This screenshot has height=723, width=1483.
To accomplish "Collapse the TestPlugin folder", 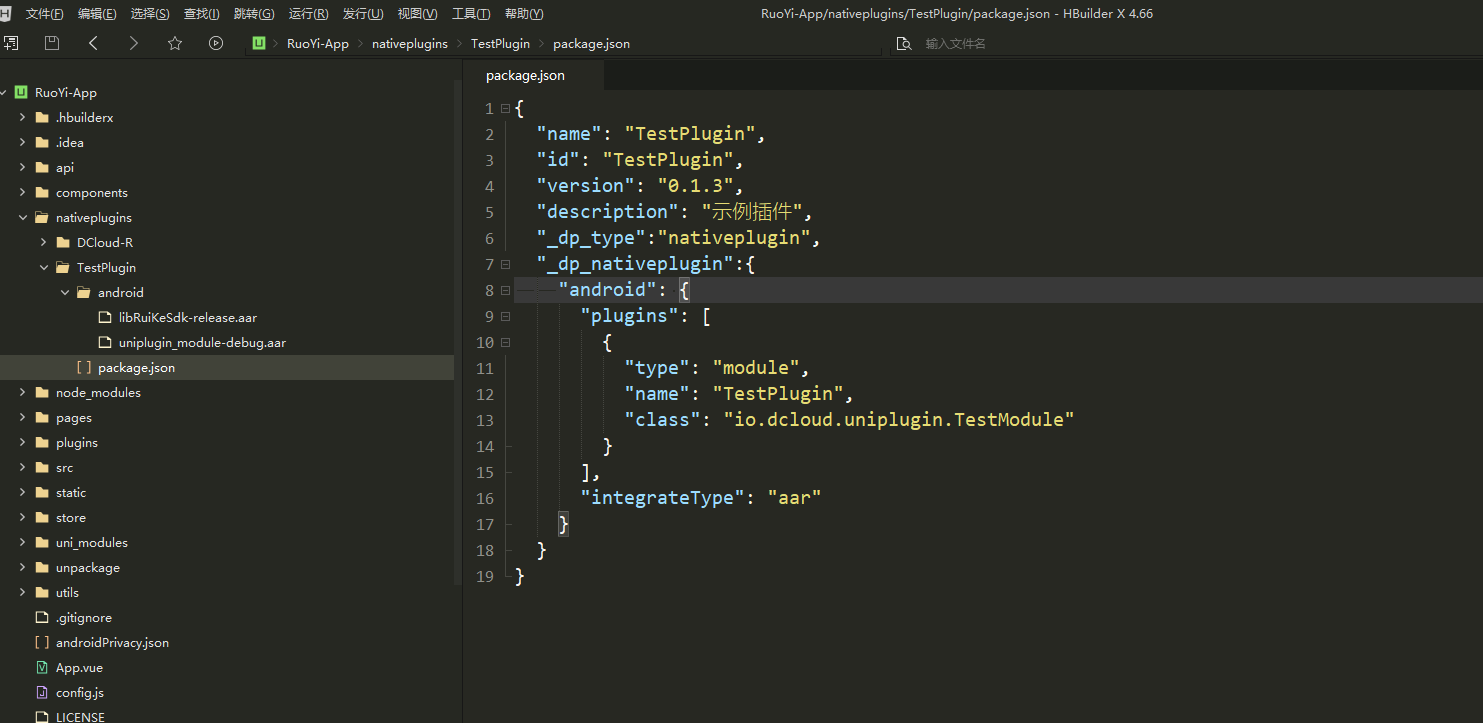I will click(43, 267).
